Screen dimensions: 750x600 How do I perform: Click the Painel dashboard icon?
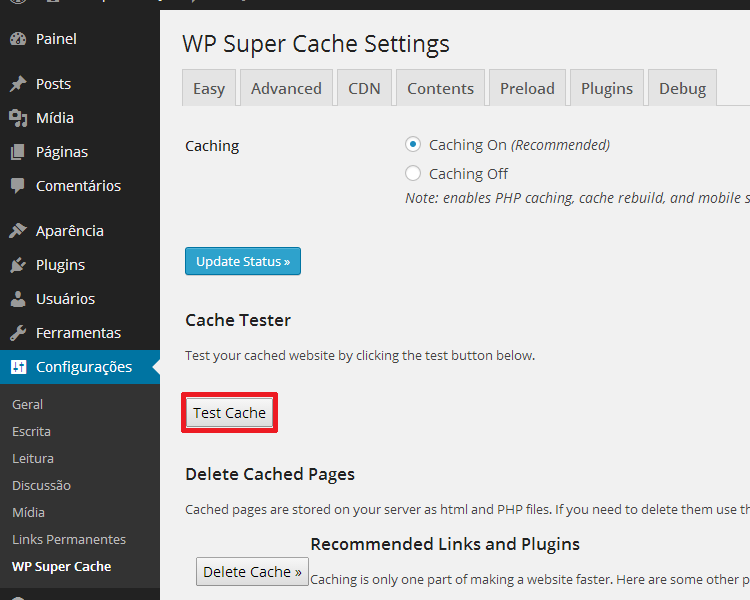pyautogui.click(x=18, y=39)
